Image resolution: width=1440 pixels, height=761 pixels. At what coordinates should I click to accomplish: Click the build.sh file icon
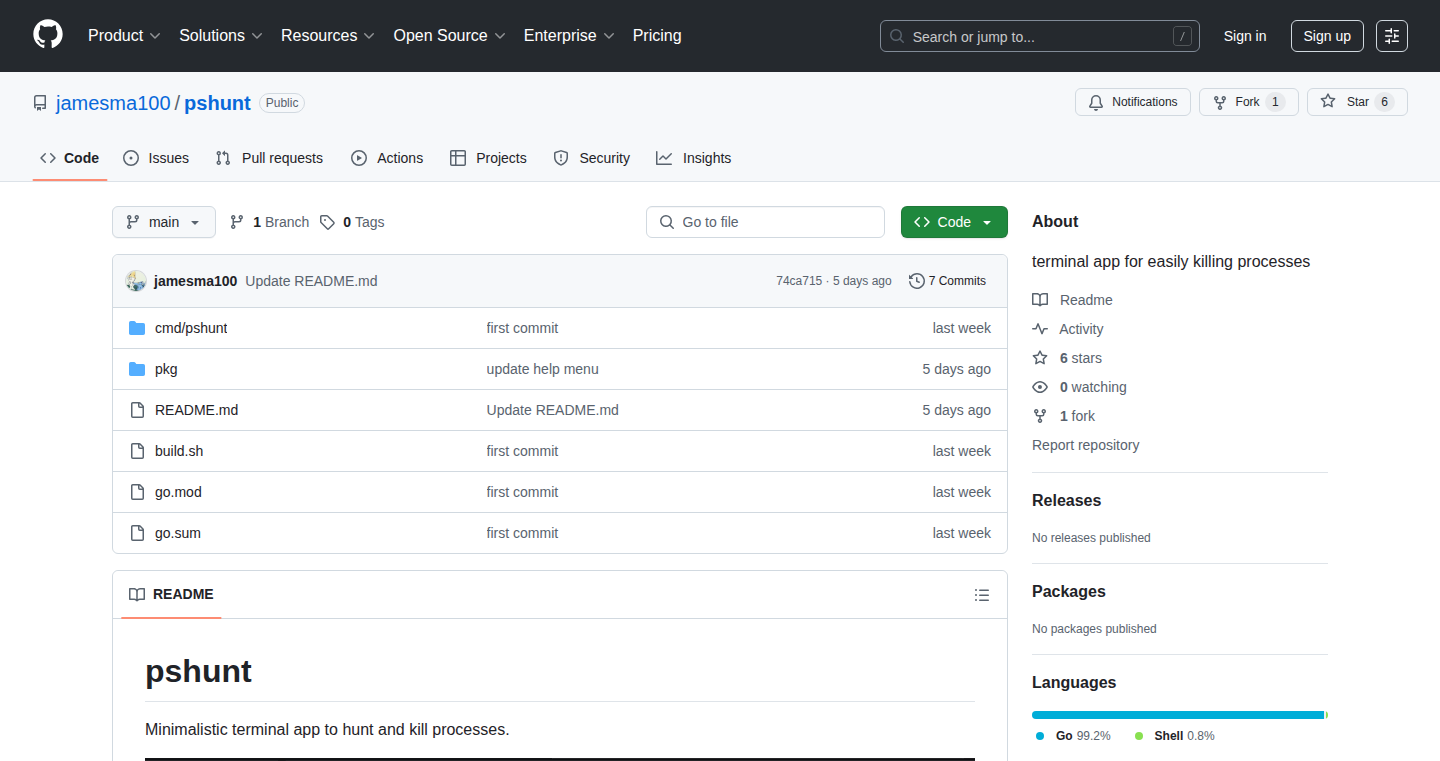click(137, 451)
